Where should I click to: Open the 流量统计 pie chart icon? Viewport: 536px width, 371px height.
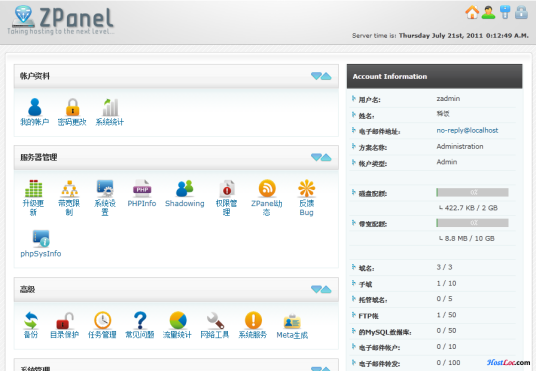pos(178,320)
